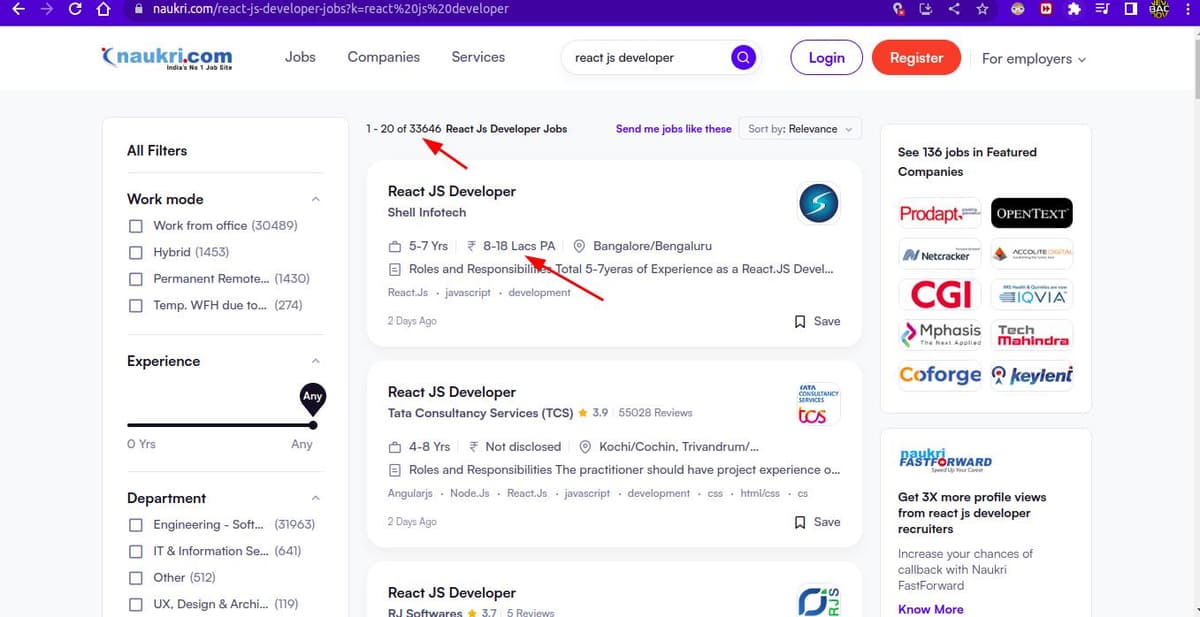Collapse the Work mode filter section
Screen dimensions: 1200x617
[316, 199]
